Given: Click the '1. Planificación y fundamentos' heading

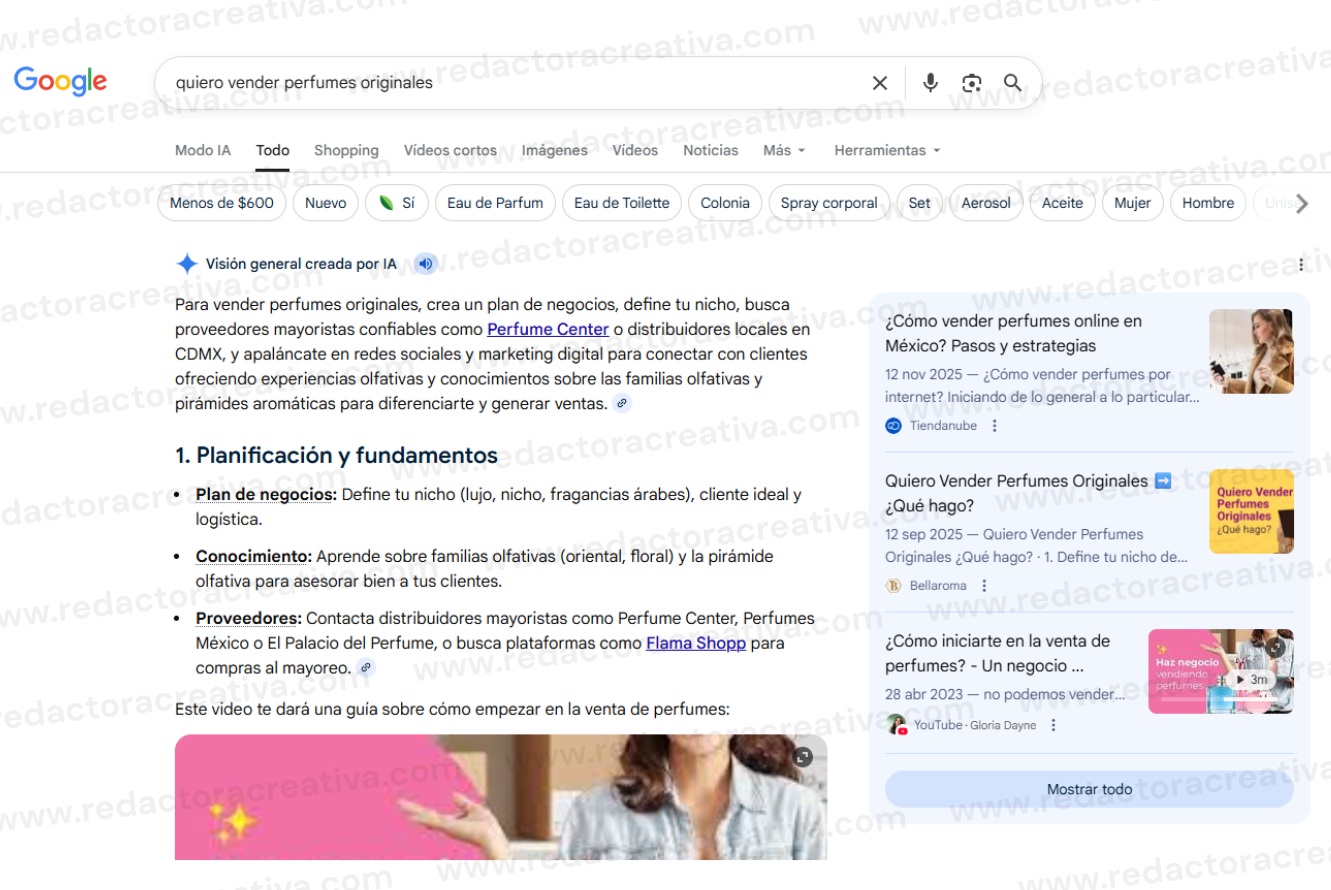Looking at the screenshot, I should point(336,456).
